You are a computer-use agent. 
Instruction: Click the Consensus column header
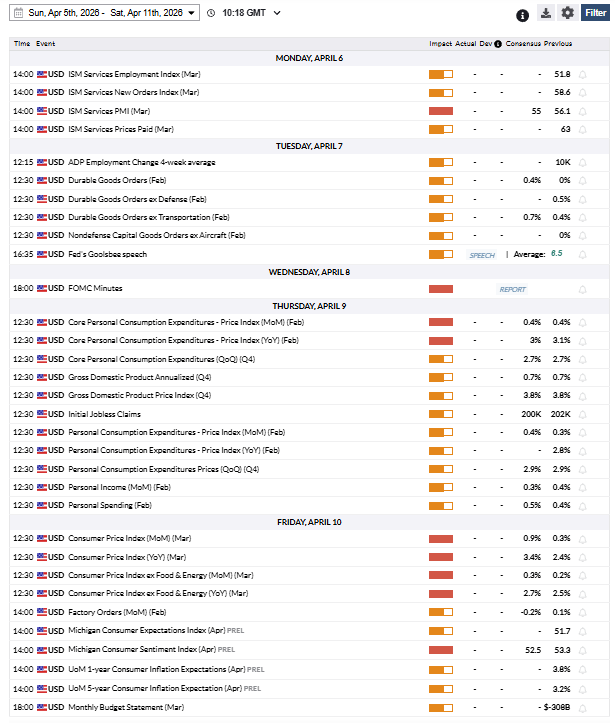(x=523, y=44)
